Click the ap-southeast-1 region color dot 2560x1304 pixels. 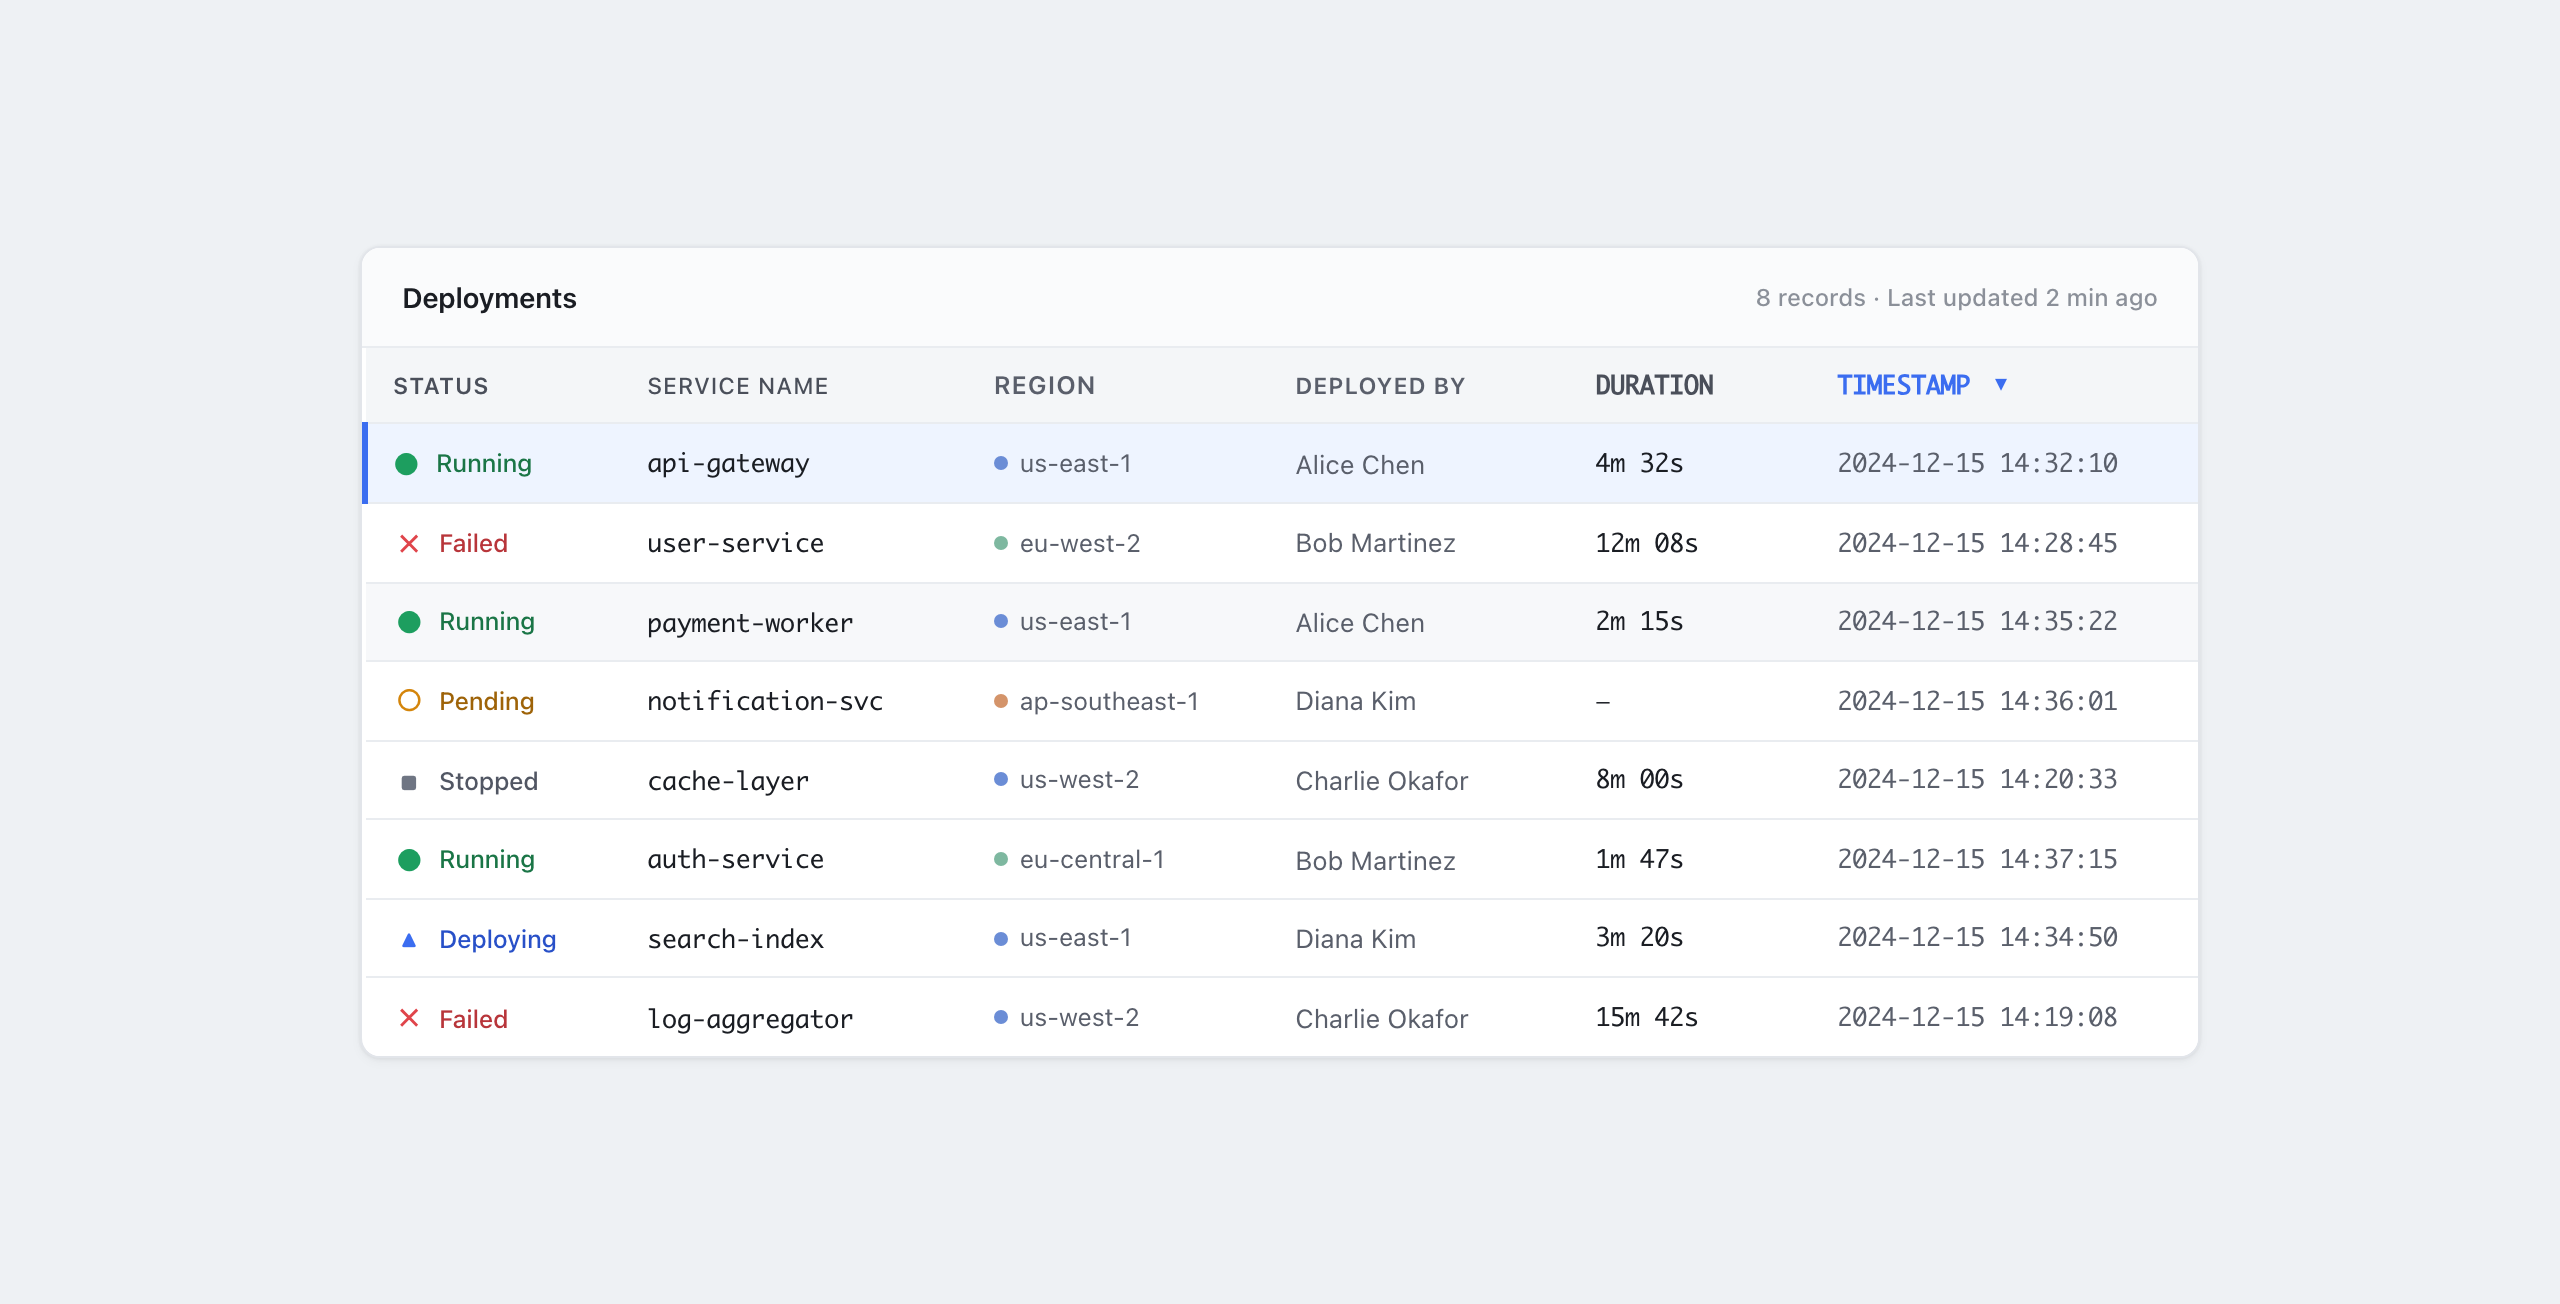point(1001,701)
